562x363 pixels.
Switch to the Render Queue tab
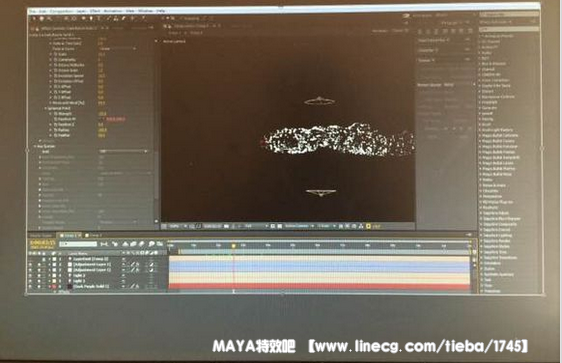[x=41, y=235]
